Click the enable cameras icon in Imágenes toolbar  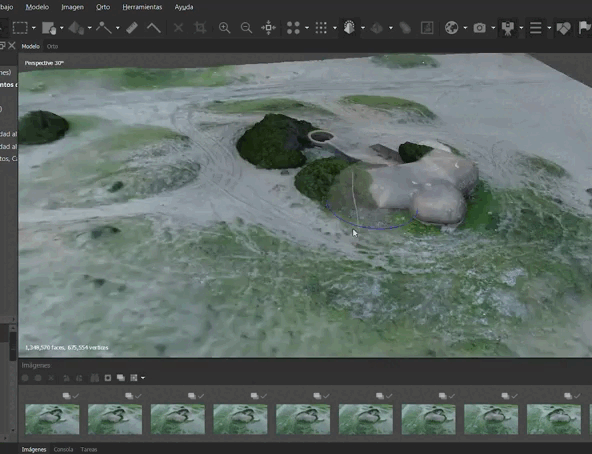(x=25, y=378)
